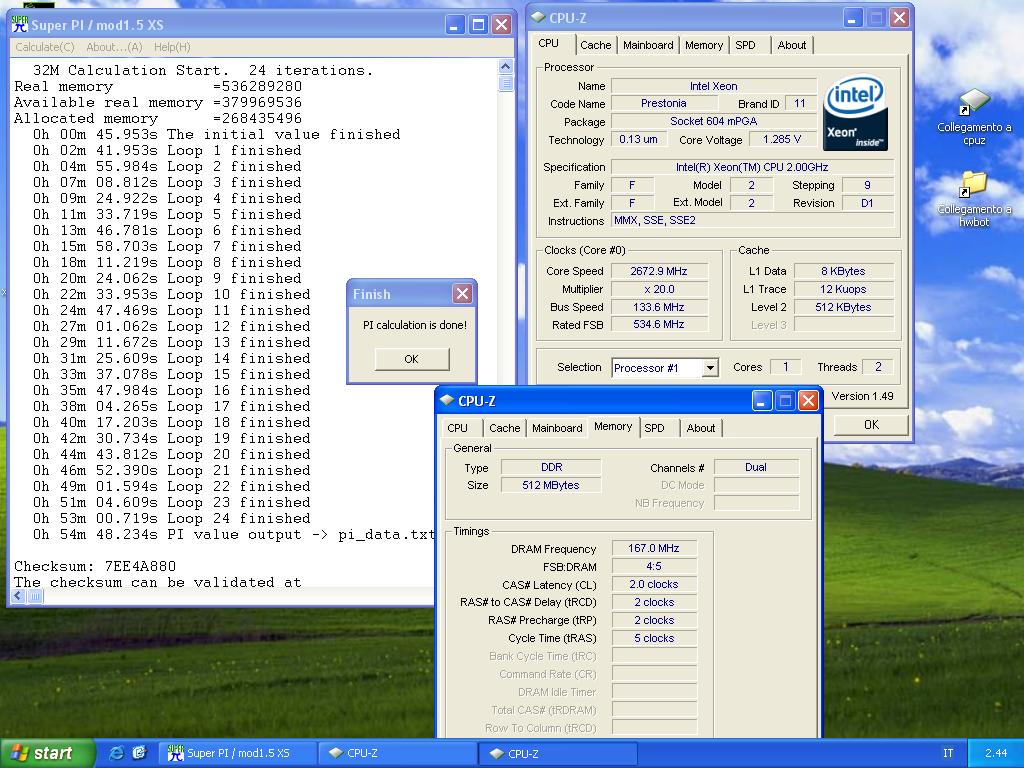The image size is (1024, 768).
Task: Open SPD tab in back CPU-Z window
Action: click(745, 45)
